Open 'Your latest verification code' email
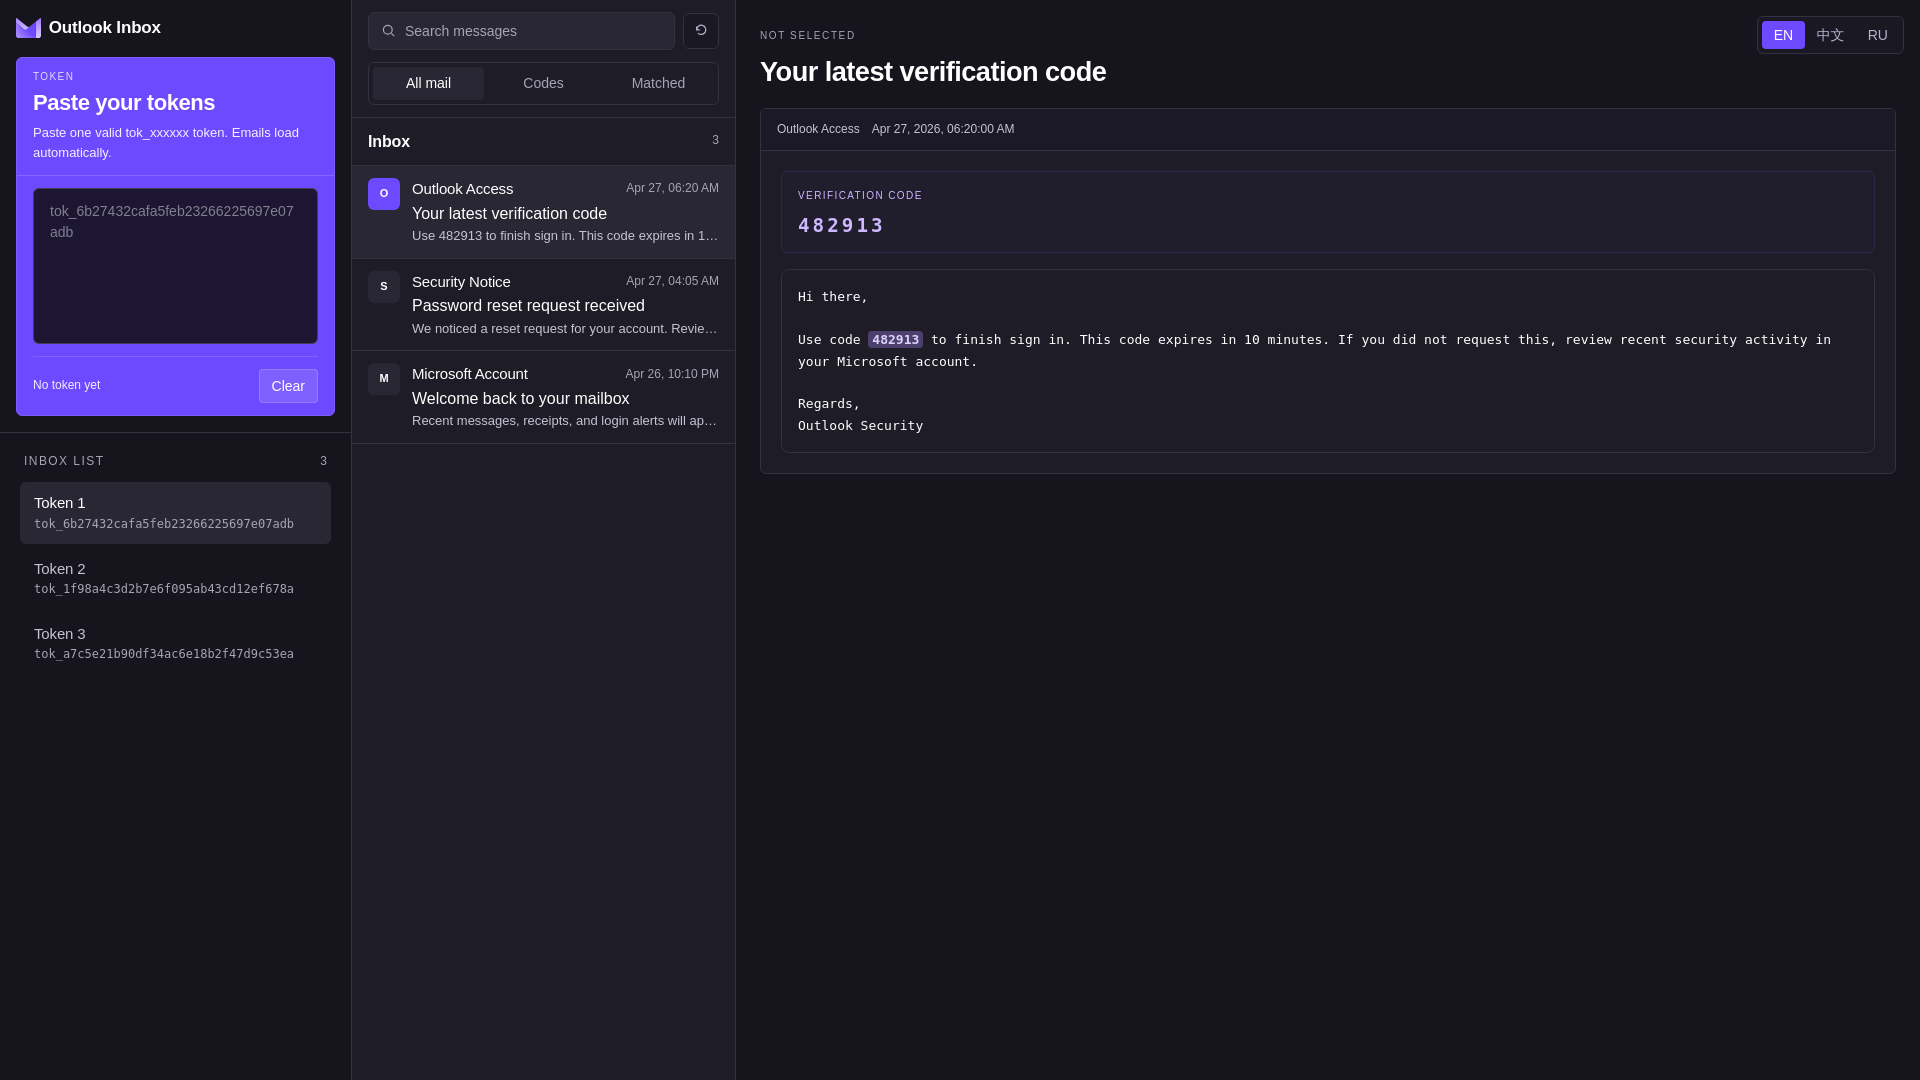This screenshot has width=1920, height=1080. pyautogui.click(x=543, y=212)
